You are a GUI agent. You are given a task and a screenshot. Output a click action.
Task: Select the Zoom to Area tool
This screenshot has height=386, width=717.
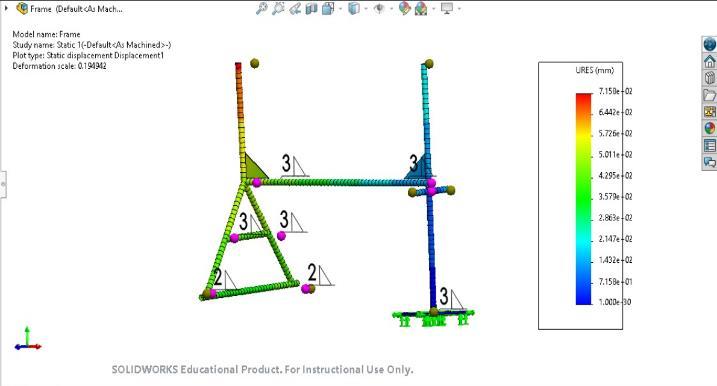pos(278,8)
